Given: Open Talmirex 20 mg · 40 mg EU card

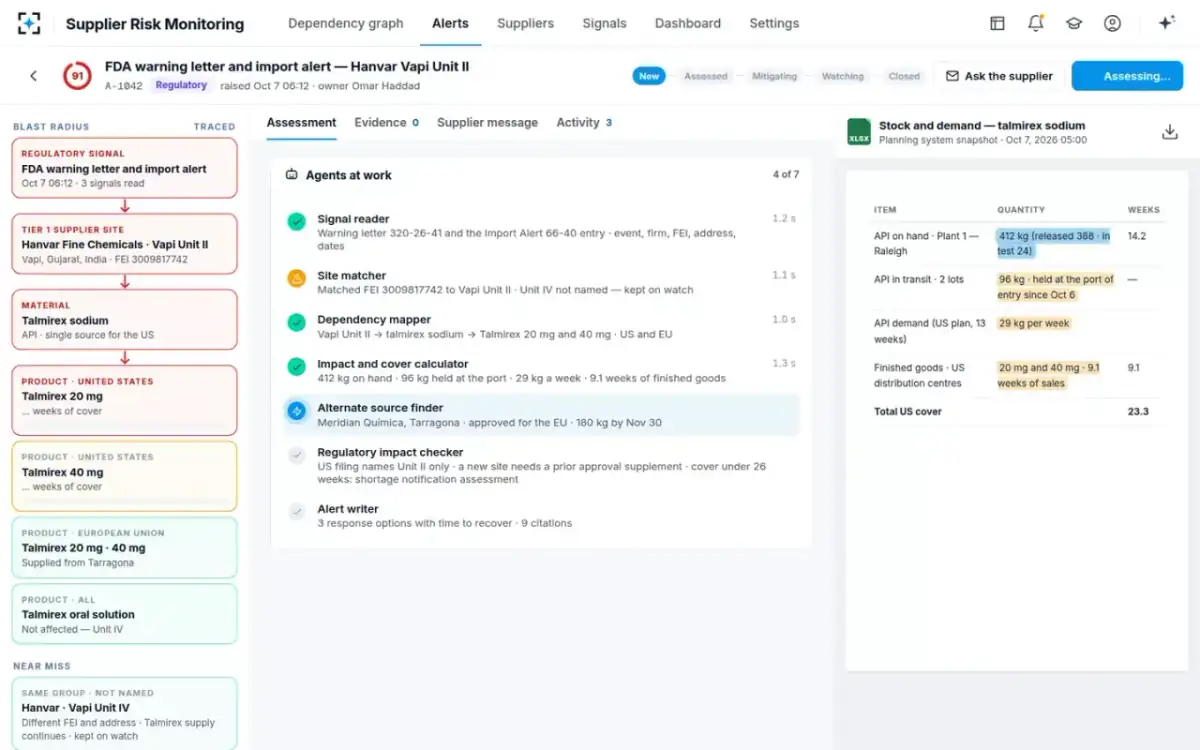Looking at the screenshot, I should point(125,548).
